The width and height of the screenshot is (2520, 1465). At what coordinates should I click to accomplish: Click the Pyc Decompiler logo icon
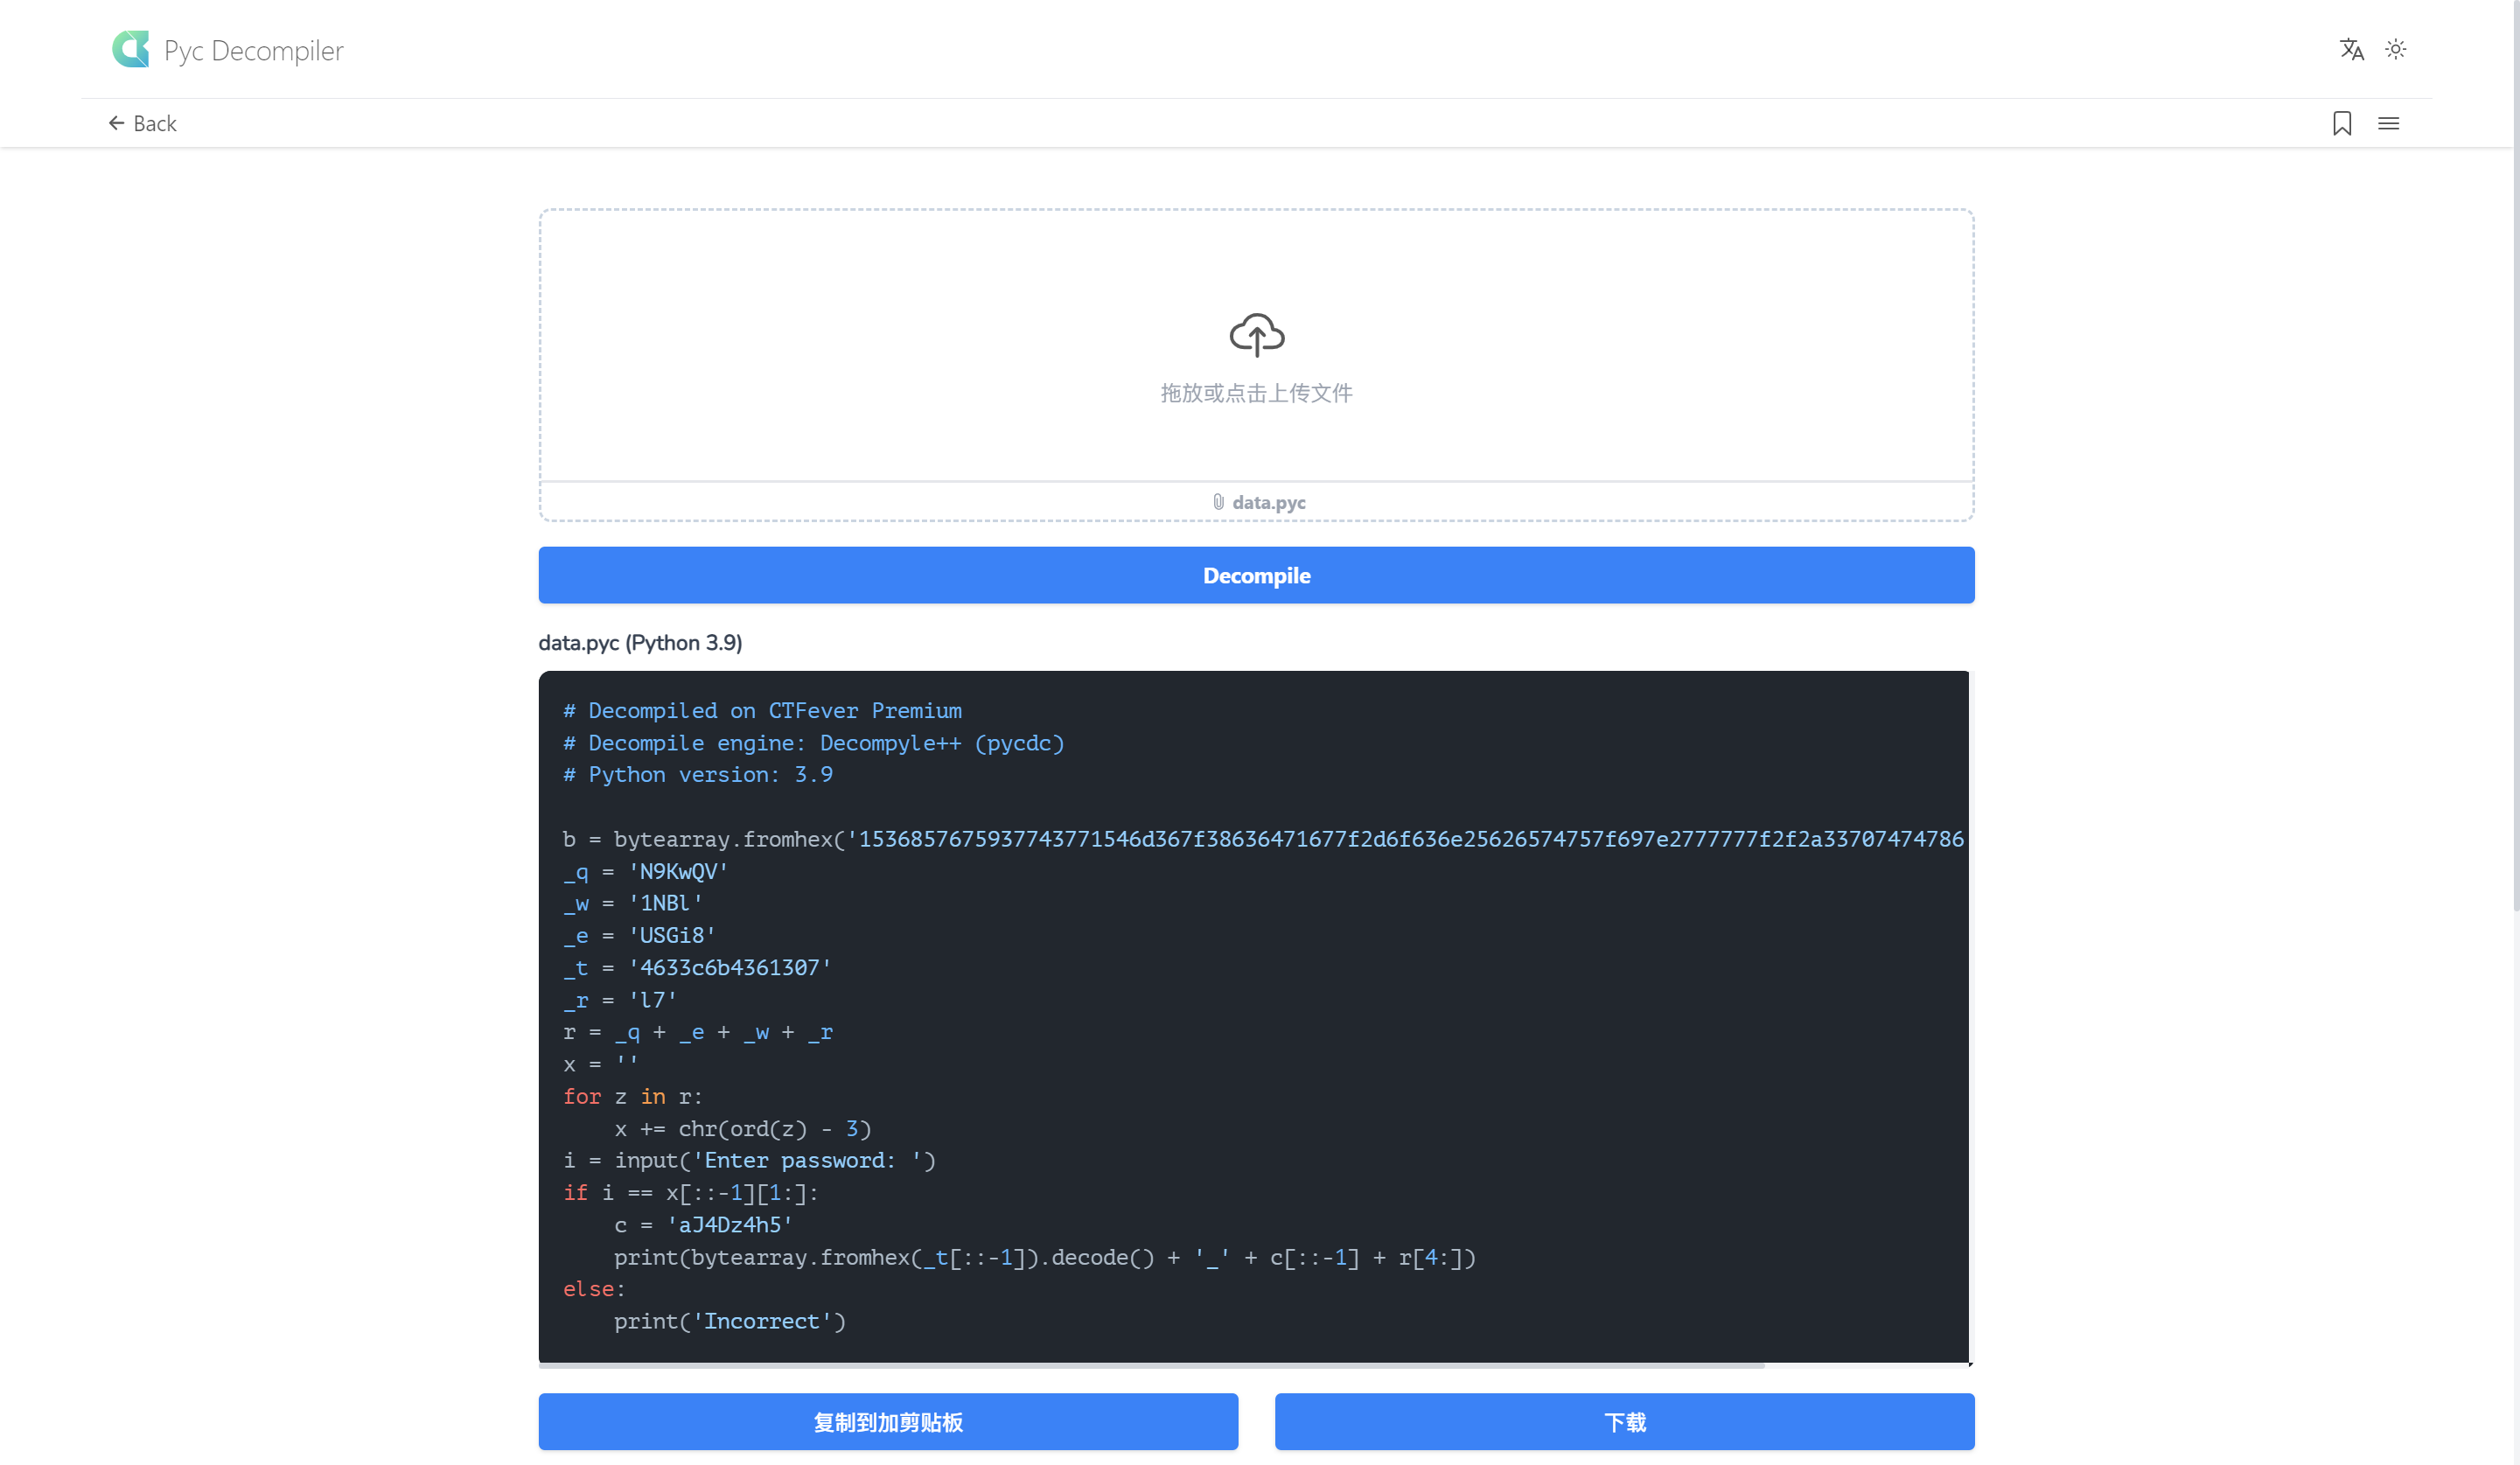click(130, 49)
